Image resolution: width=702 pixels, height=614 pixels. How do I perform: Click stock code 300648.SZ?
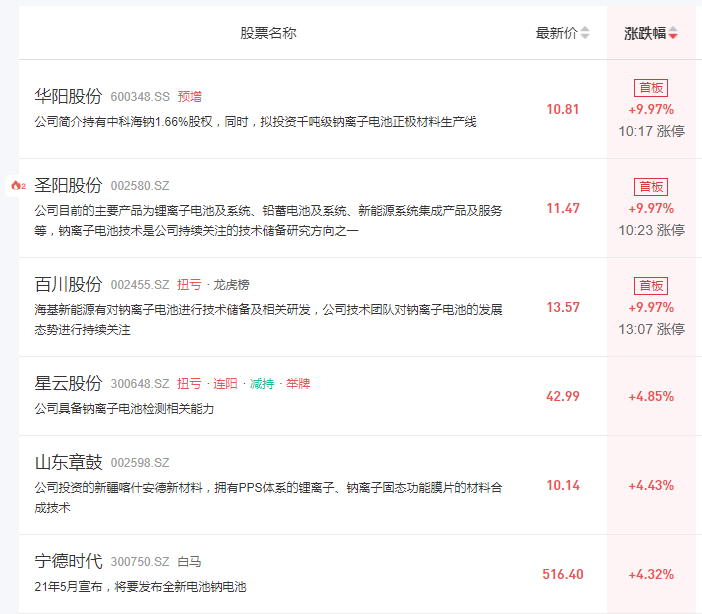click(x=140, y=384)
